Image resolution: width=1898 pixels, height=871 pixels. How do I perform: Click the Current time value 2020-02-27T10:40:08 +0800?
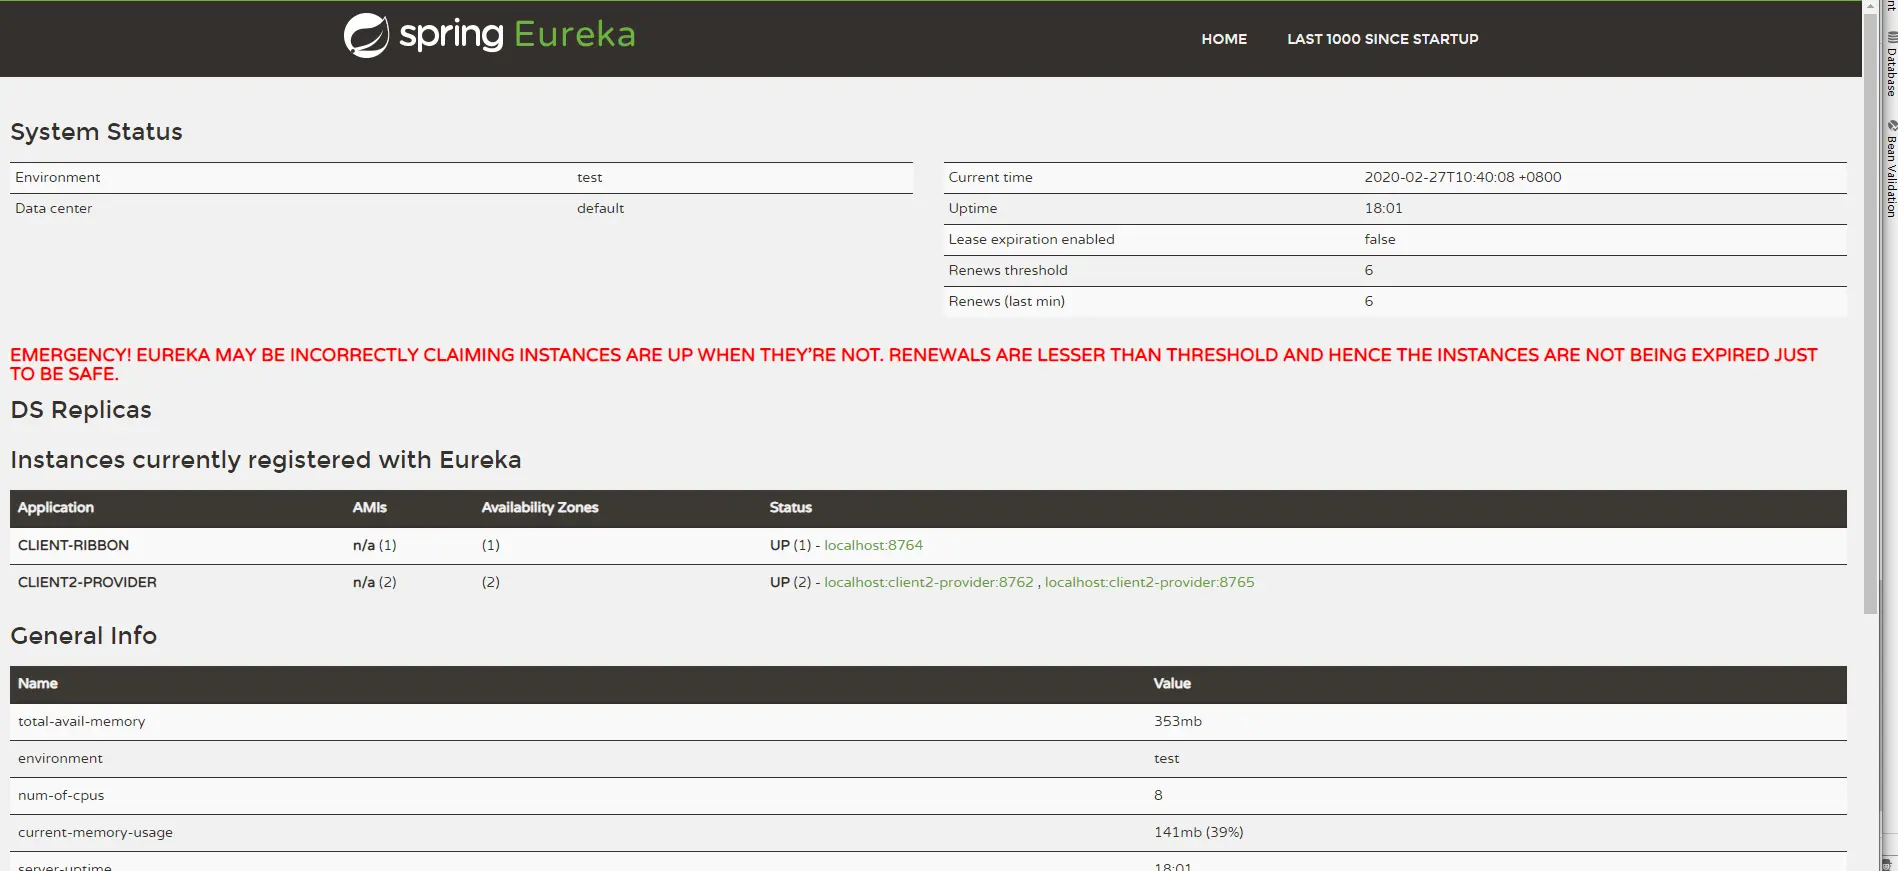pos(1463,177)
